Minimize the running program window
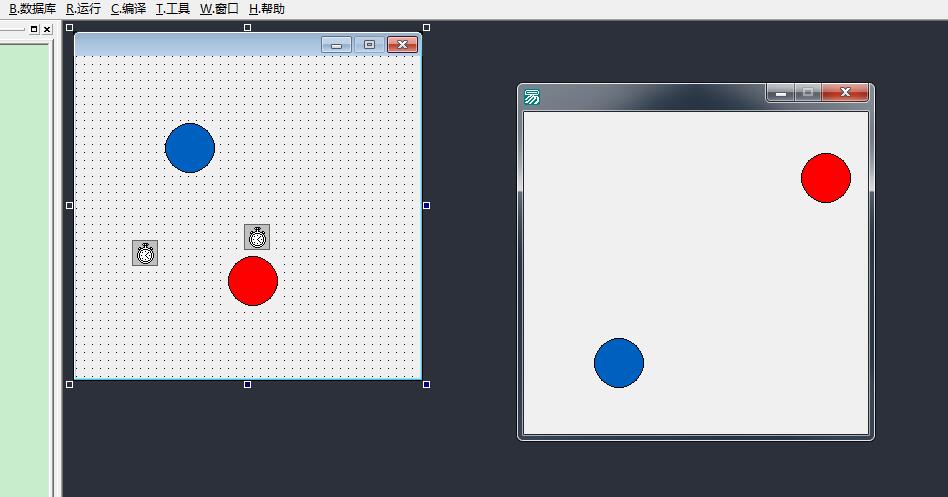 pos(781,93)
